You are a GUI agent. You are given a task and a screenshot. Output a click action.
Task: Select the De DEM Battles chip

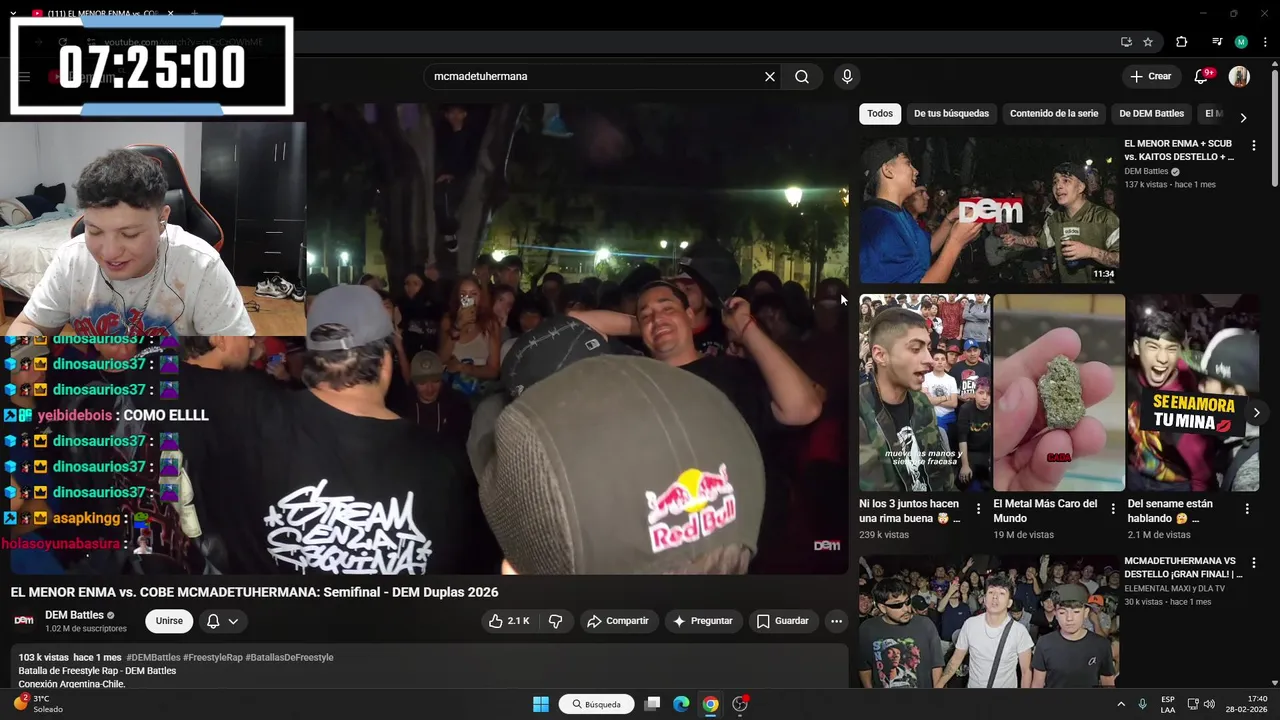pyautogui.click(x=1151, y=114)
